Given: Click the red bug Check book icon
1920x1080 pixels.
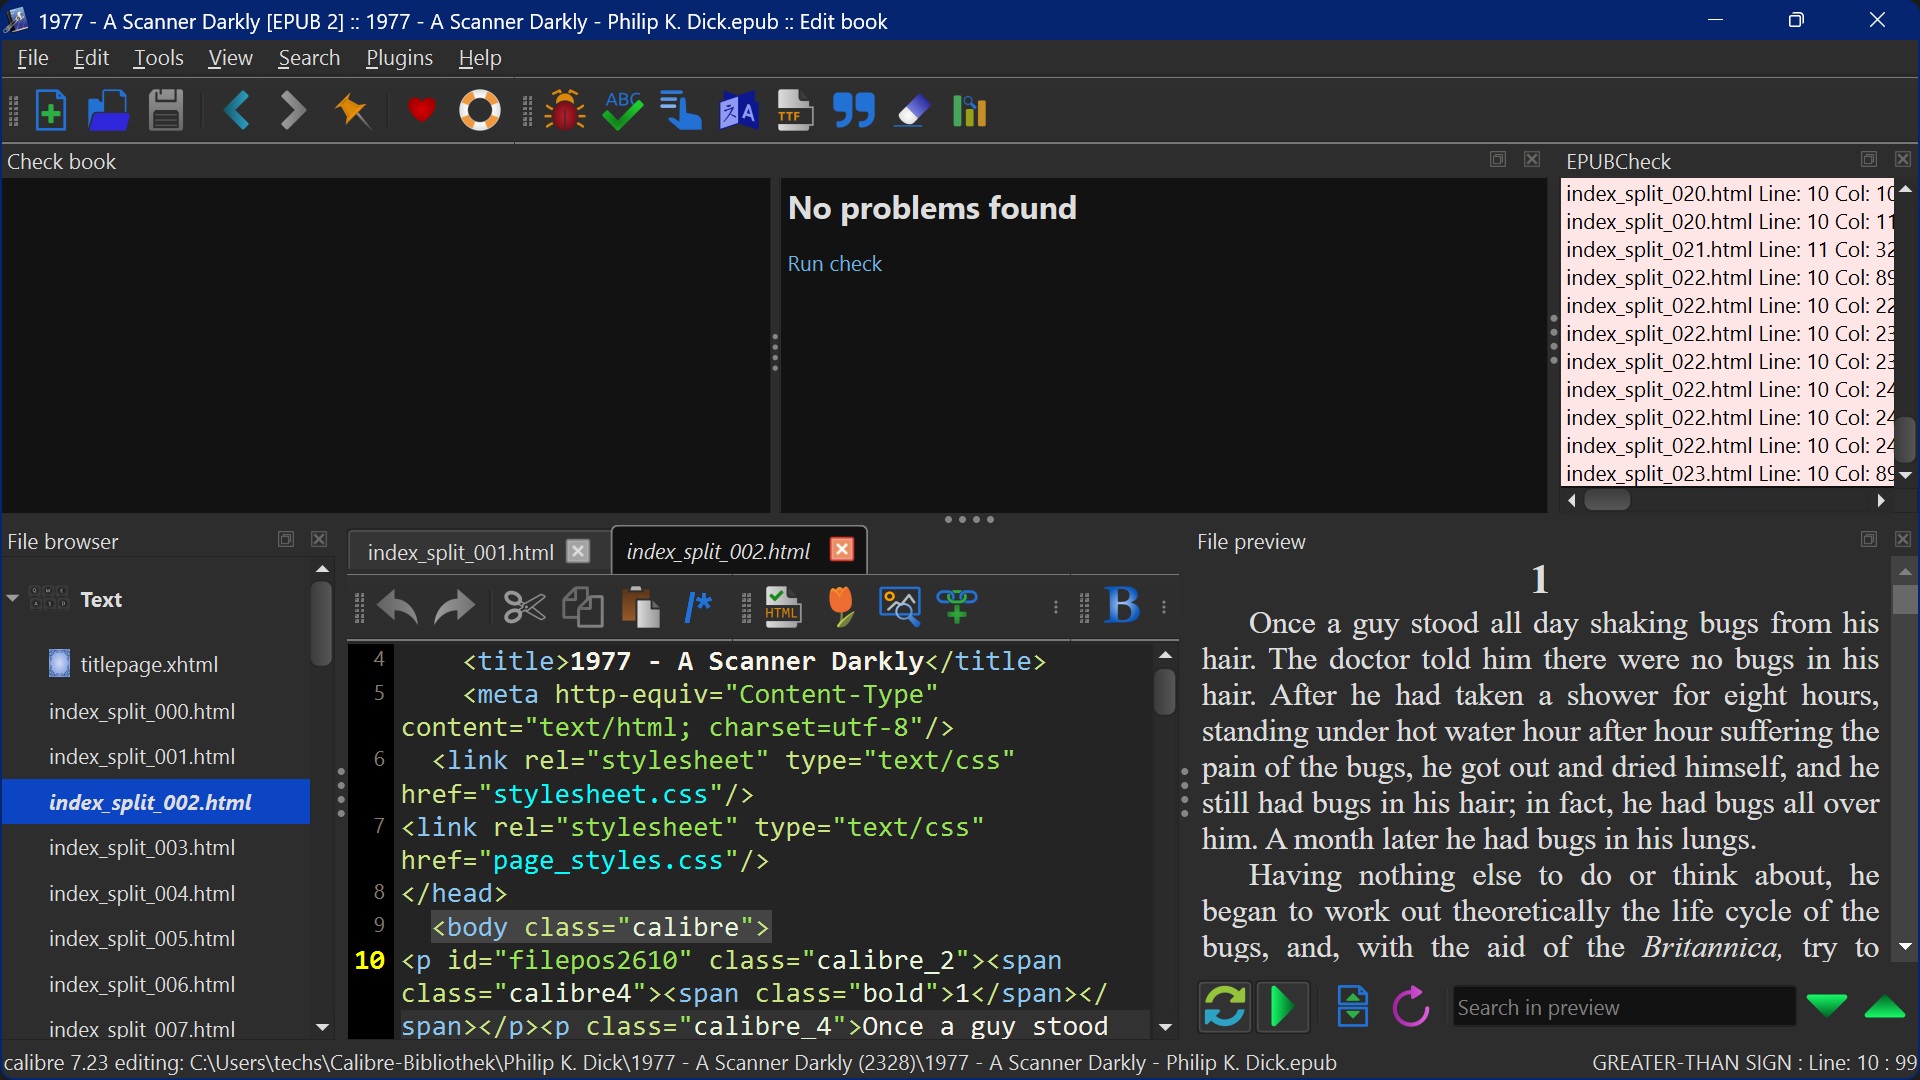Looking at the screenshot, I should [x=565, y=111].
